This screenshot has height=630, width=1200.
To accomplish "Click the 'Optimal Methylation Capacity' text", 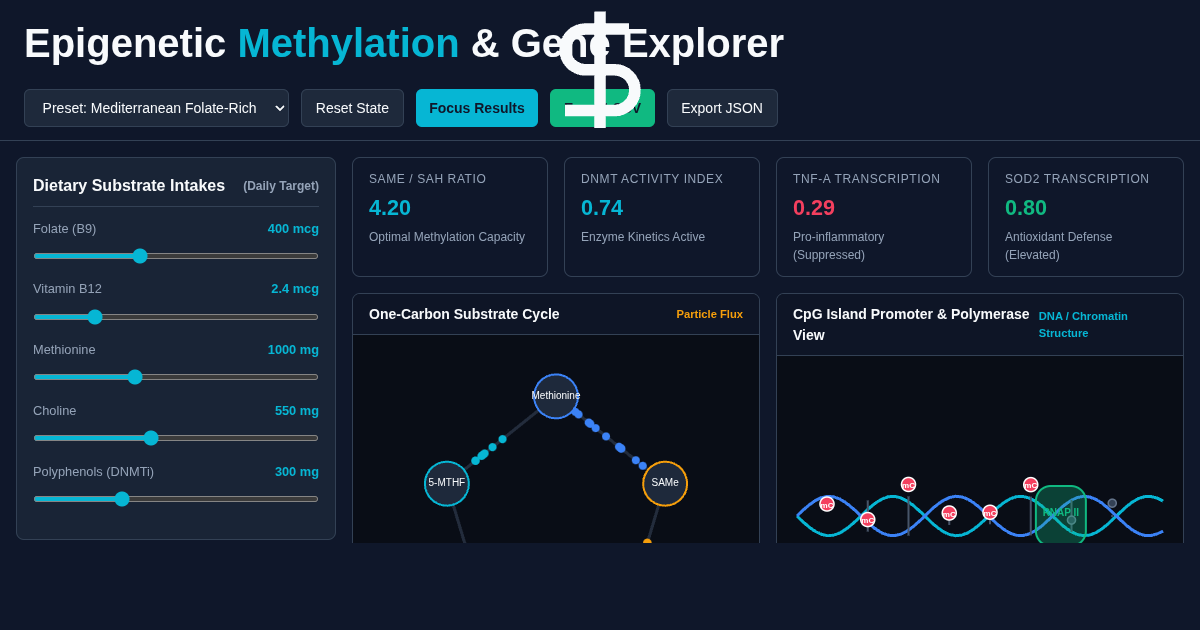I will click(x=447, y=237).
